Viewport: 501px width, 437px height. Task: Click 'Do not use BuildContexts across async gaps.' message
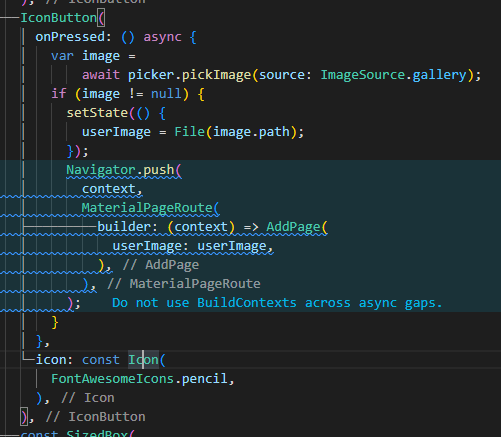pyautogui.click(x=277, y=303)
